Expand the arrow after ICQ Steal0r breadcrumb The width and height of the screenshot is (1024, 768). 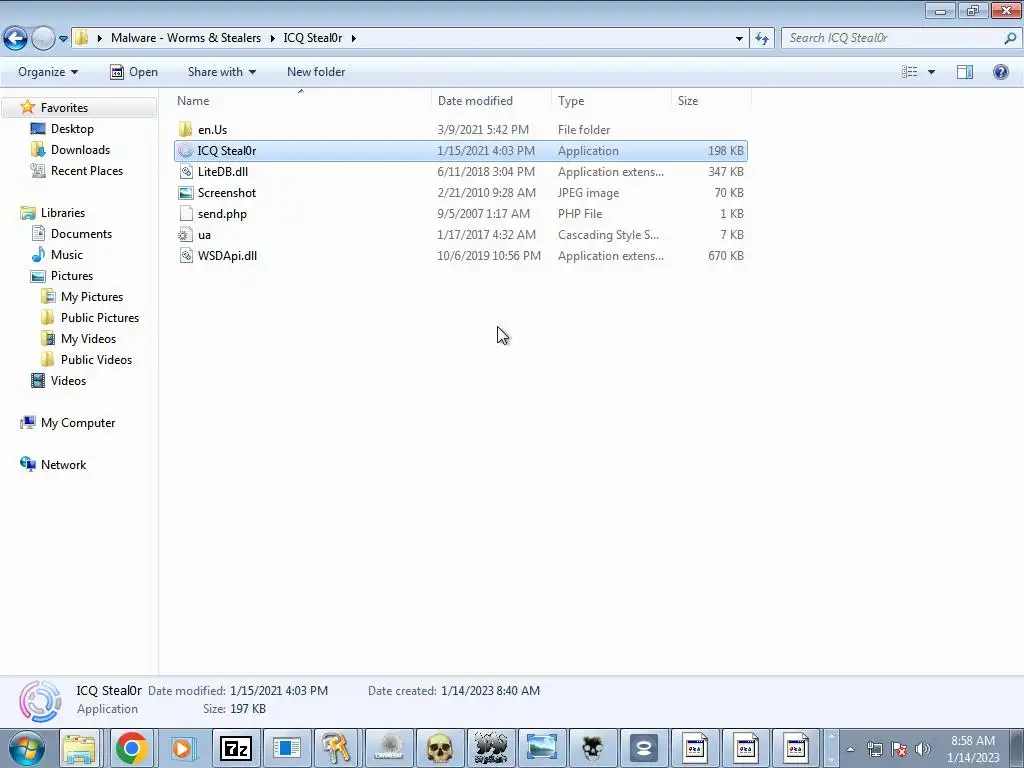pyautogui.click(x=353, y=38)
